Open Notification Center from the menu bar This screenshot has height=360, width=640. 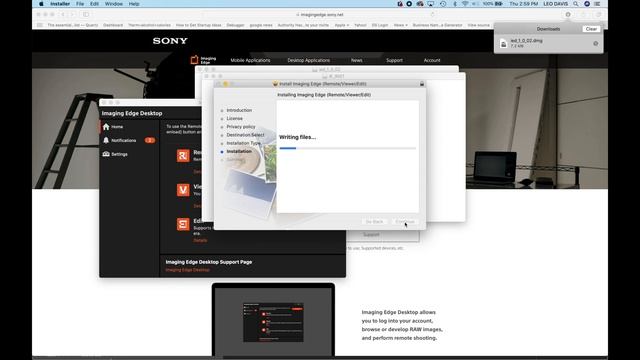point(597,4)
